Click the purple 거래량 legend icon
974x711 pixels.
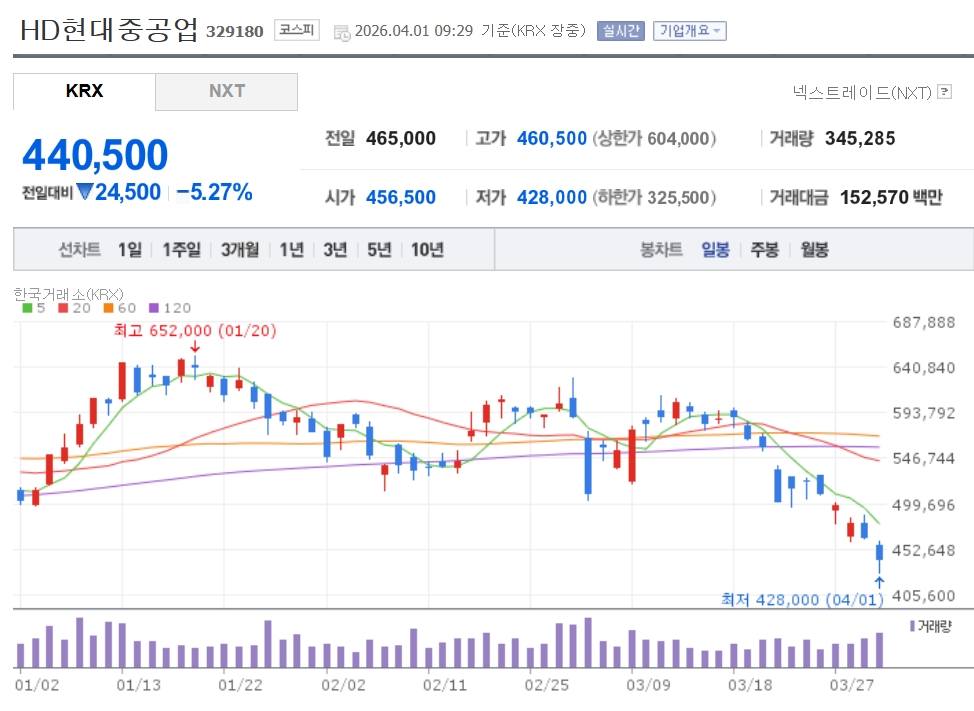[912, 625]
